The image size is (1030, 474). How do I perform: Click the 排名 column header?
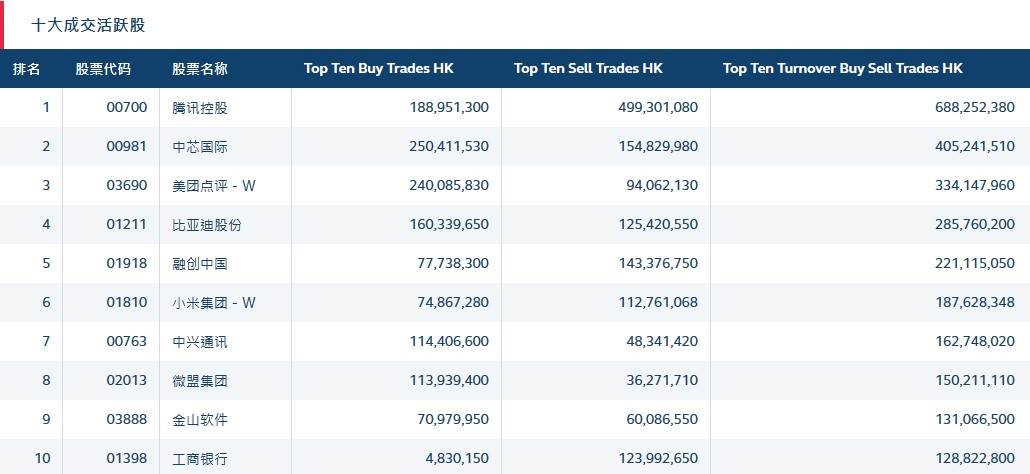coord(27,69)
